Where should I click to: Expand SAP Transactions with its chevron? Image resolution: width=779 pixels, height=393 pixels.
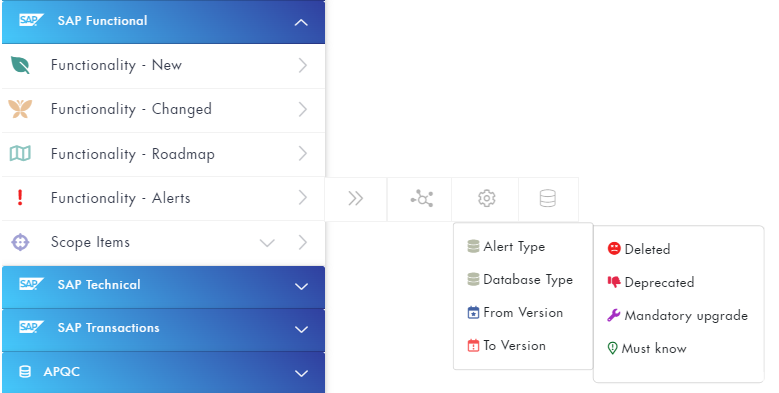pos(301,330)
